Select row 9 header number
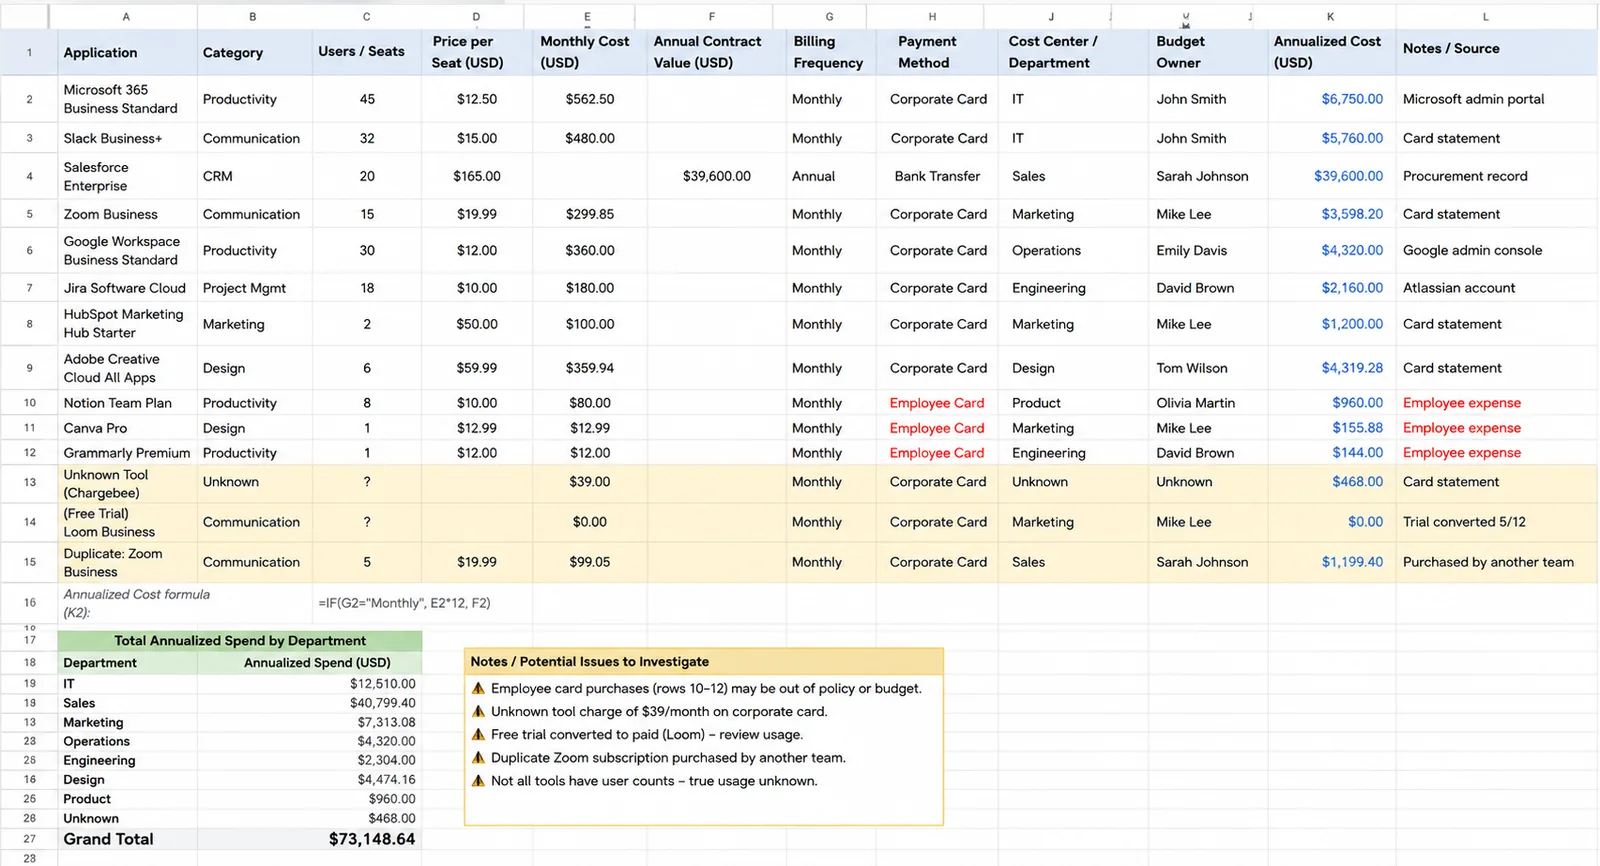Viewport: 1600px width, 866px height. coord(29,368)
